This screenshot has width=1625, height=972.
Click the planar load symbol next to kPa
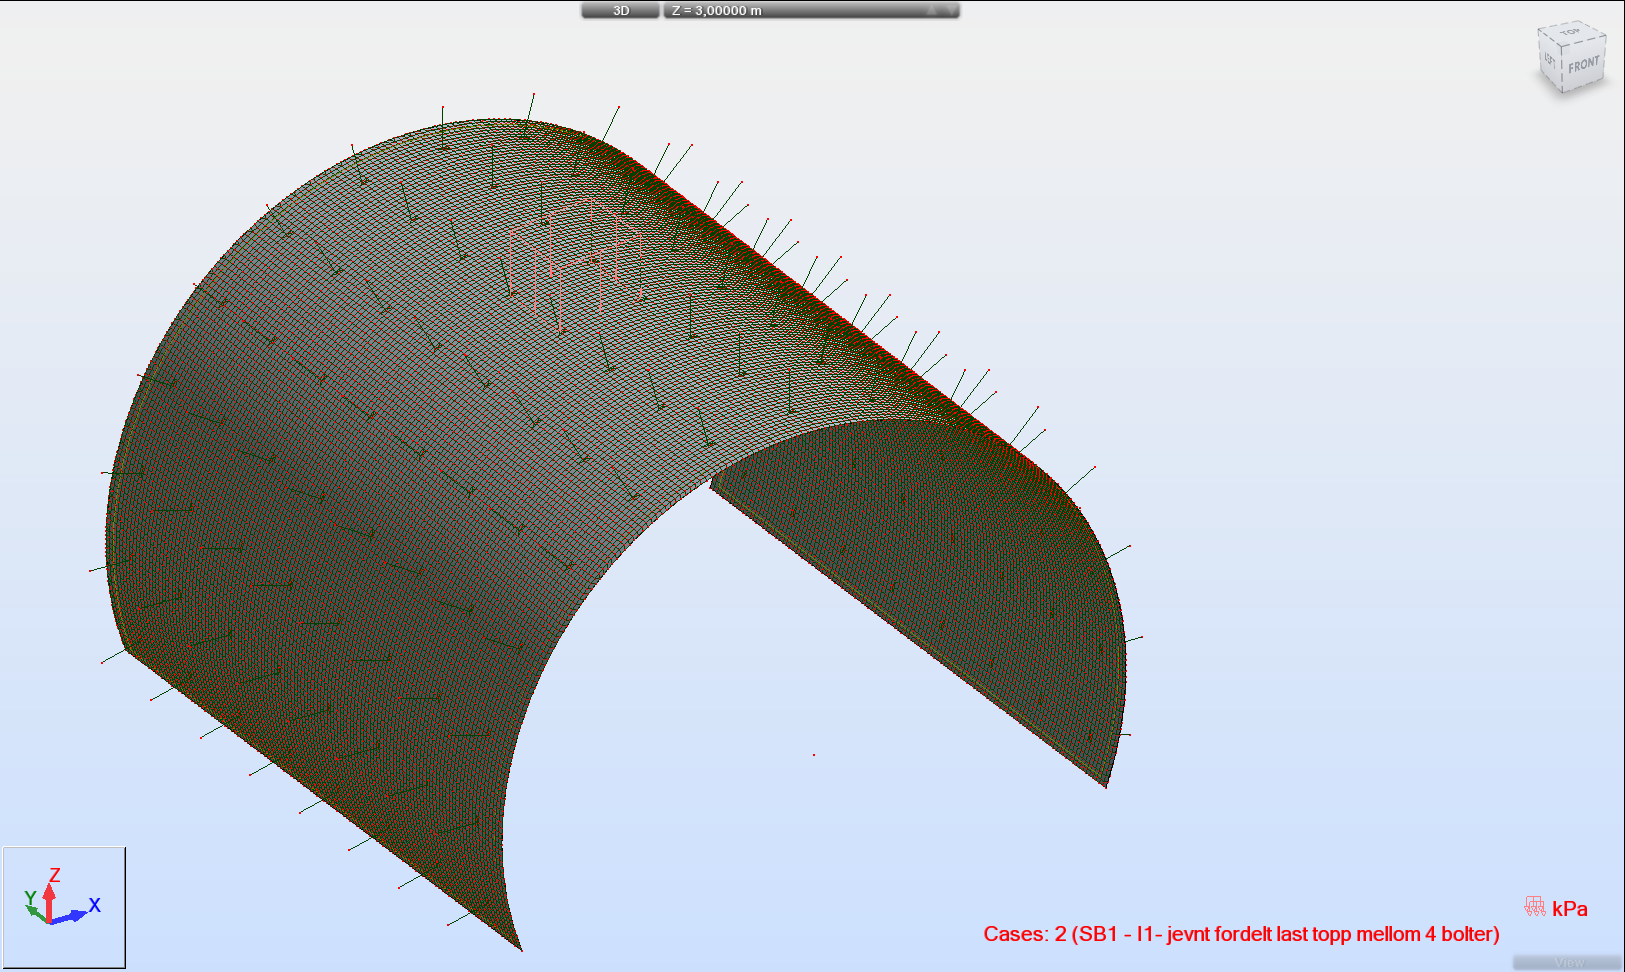click(1535, 906)
